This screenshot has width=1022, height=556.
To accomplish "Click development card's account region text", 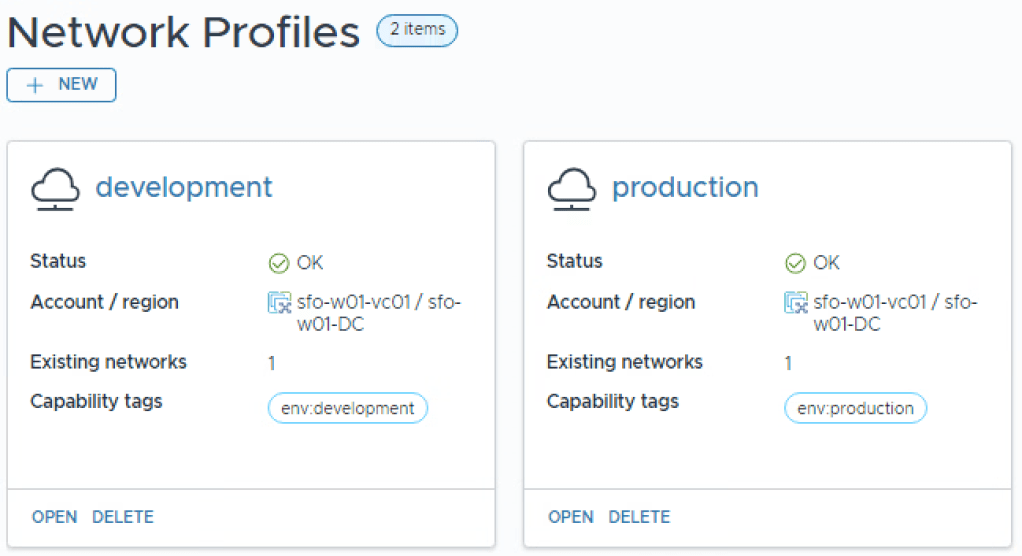I will pyautogui.click(x=378, y=313).
